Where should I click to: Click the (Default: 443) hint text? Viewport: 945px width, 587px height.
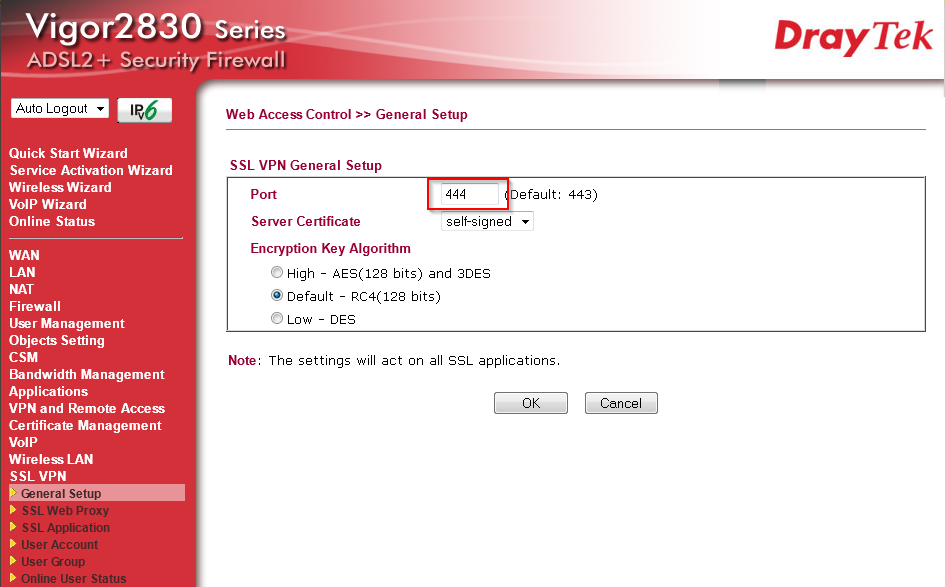551,194
